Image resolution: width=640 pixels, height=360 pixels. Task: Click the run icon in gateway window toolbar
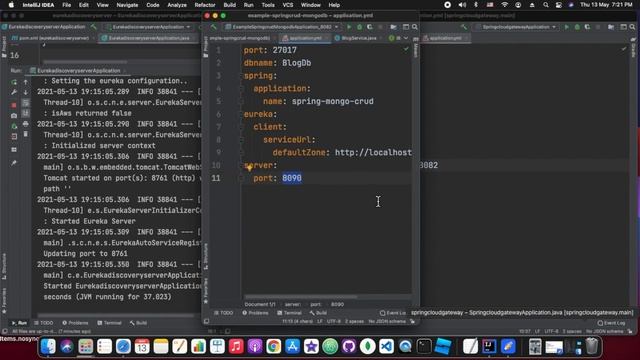pos(567,27)
